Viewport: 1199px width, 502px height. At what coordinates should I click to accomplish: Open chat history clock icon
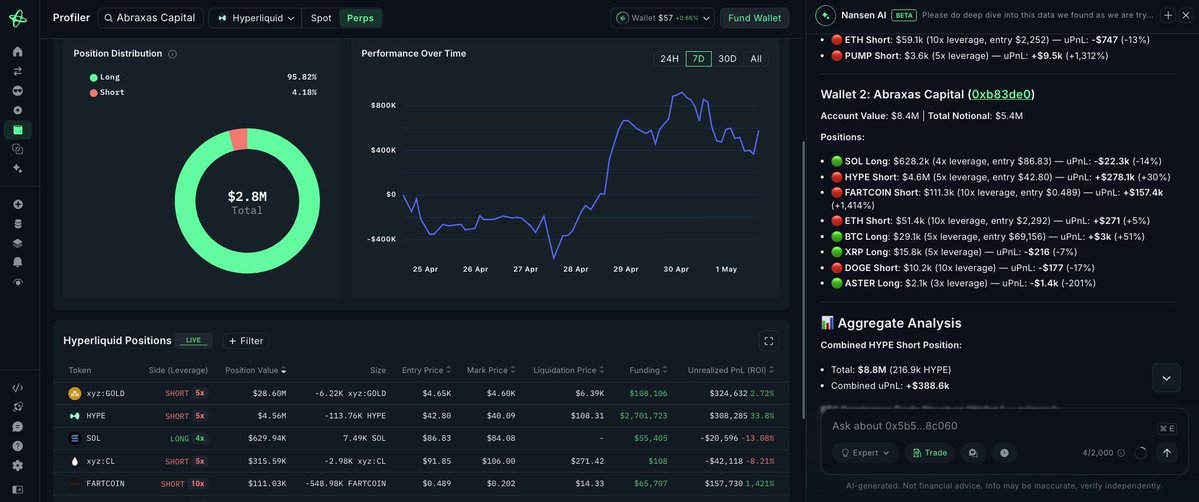point(1004,453)
